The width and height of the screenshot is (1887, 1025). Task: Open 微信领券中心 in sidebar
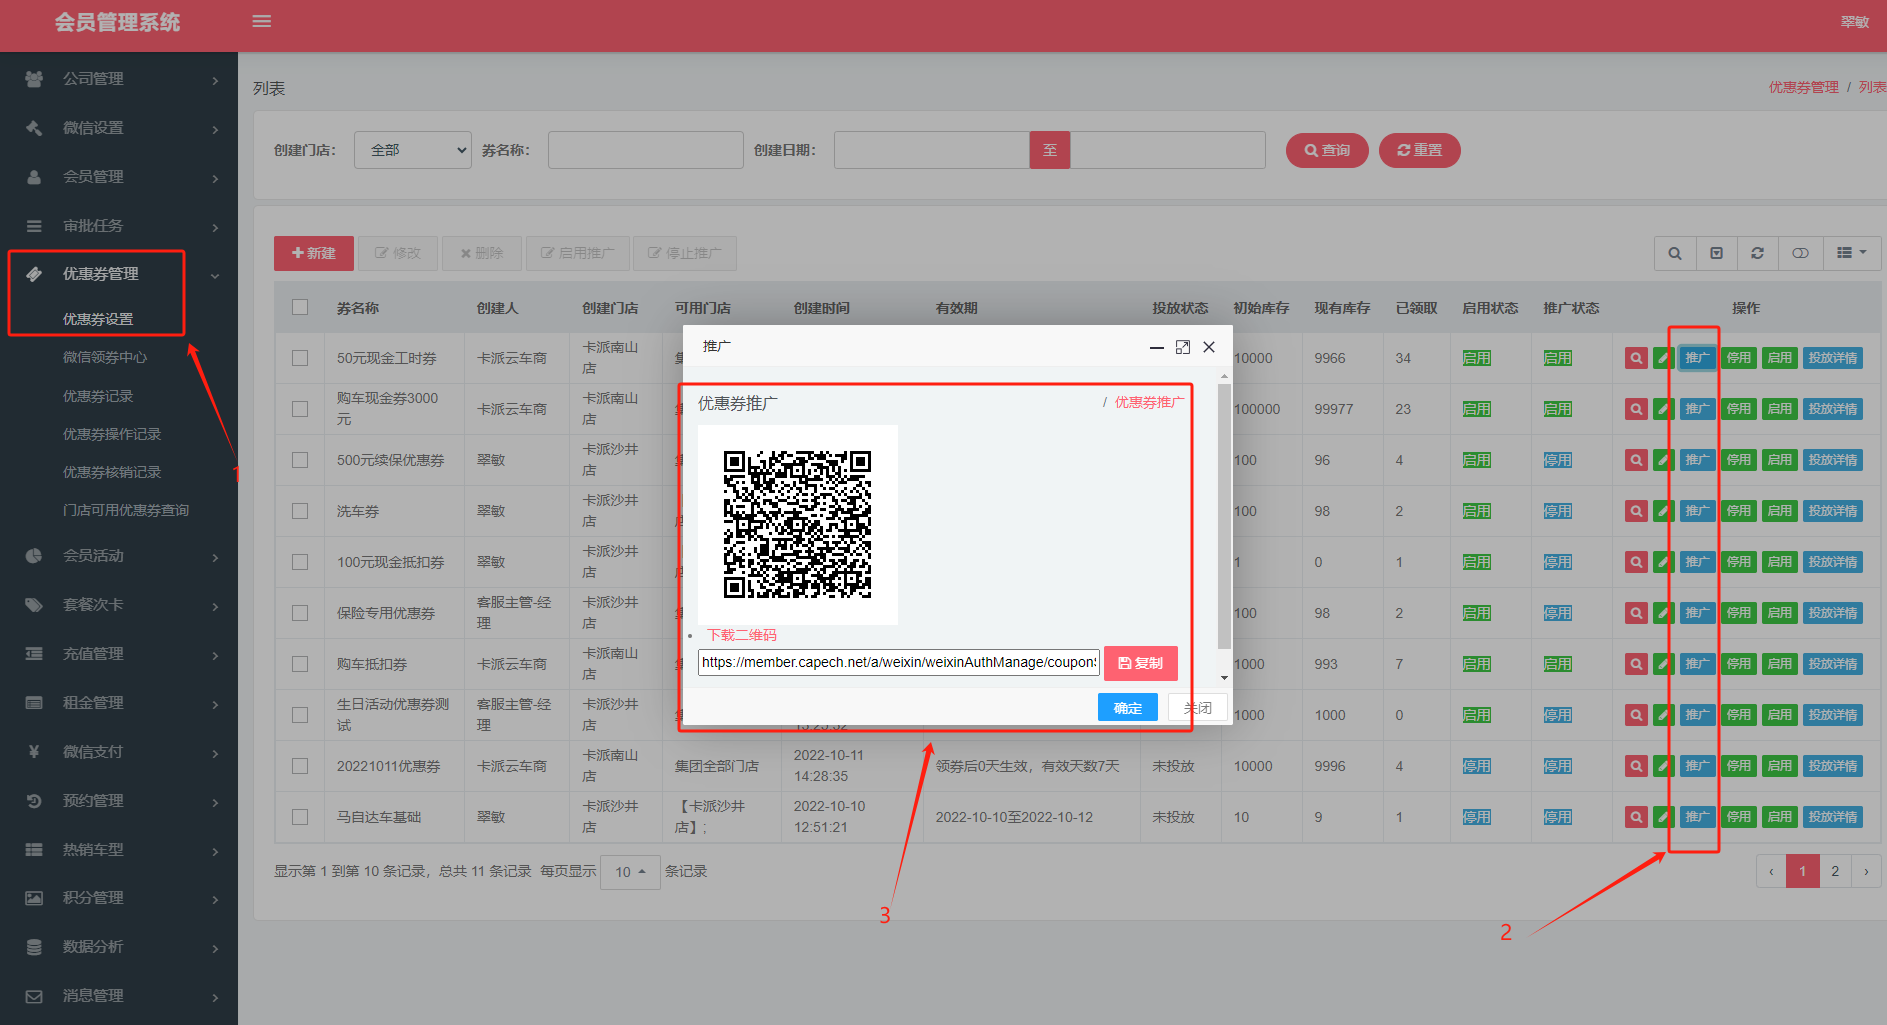(105, 357)
